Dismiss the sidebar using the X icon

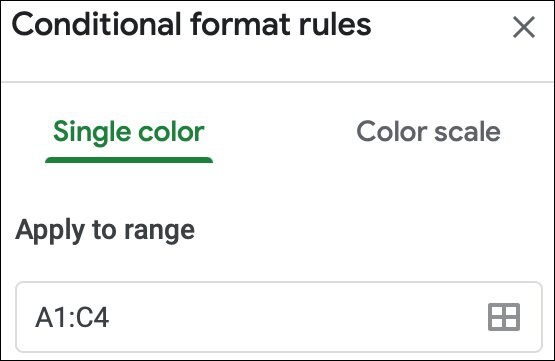click(x=524, y=27)
